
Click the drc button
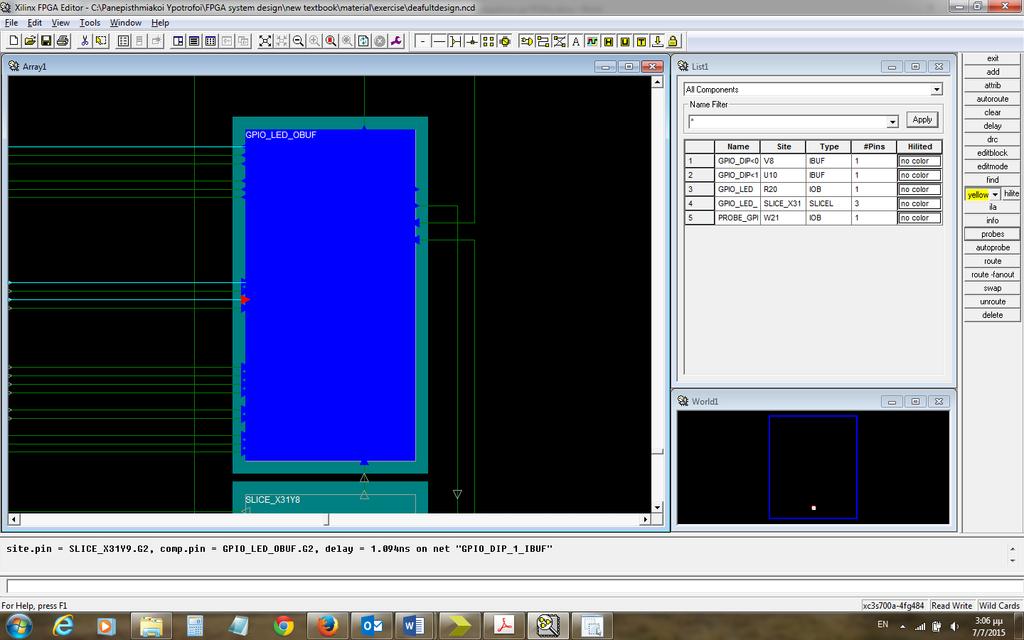tap(992, 139)
